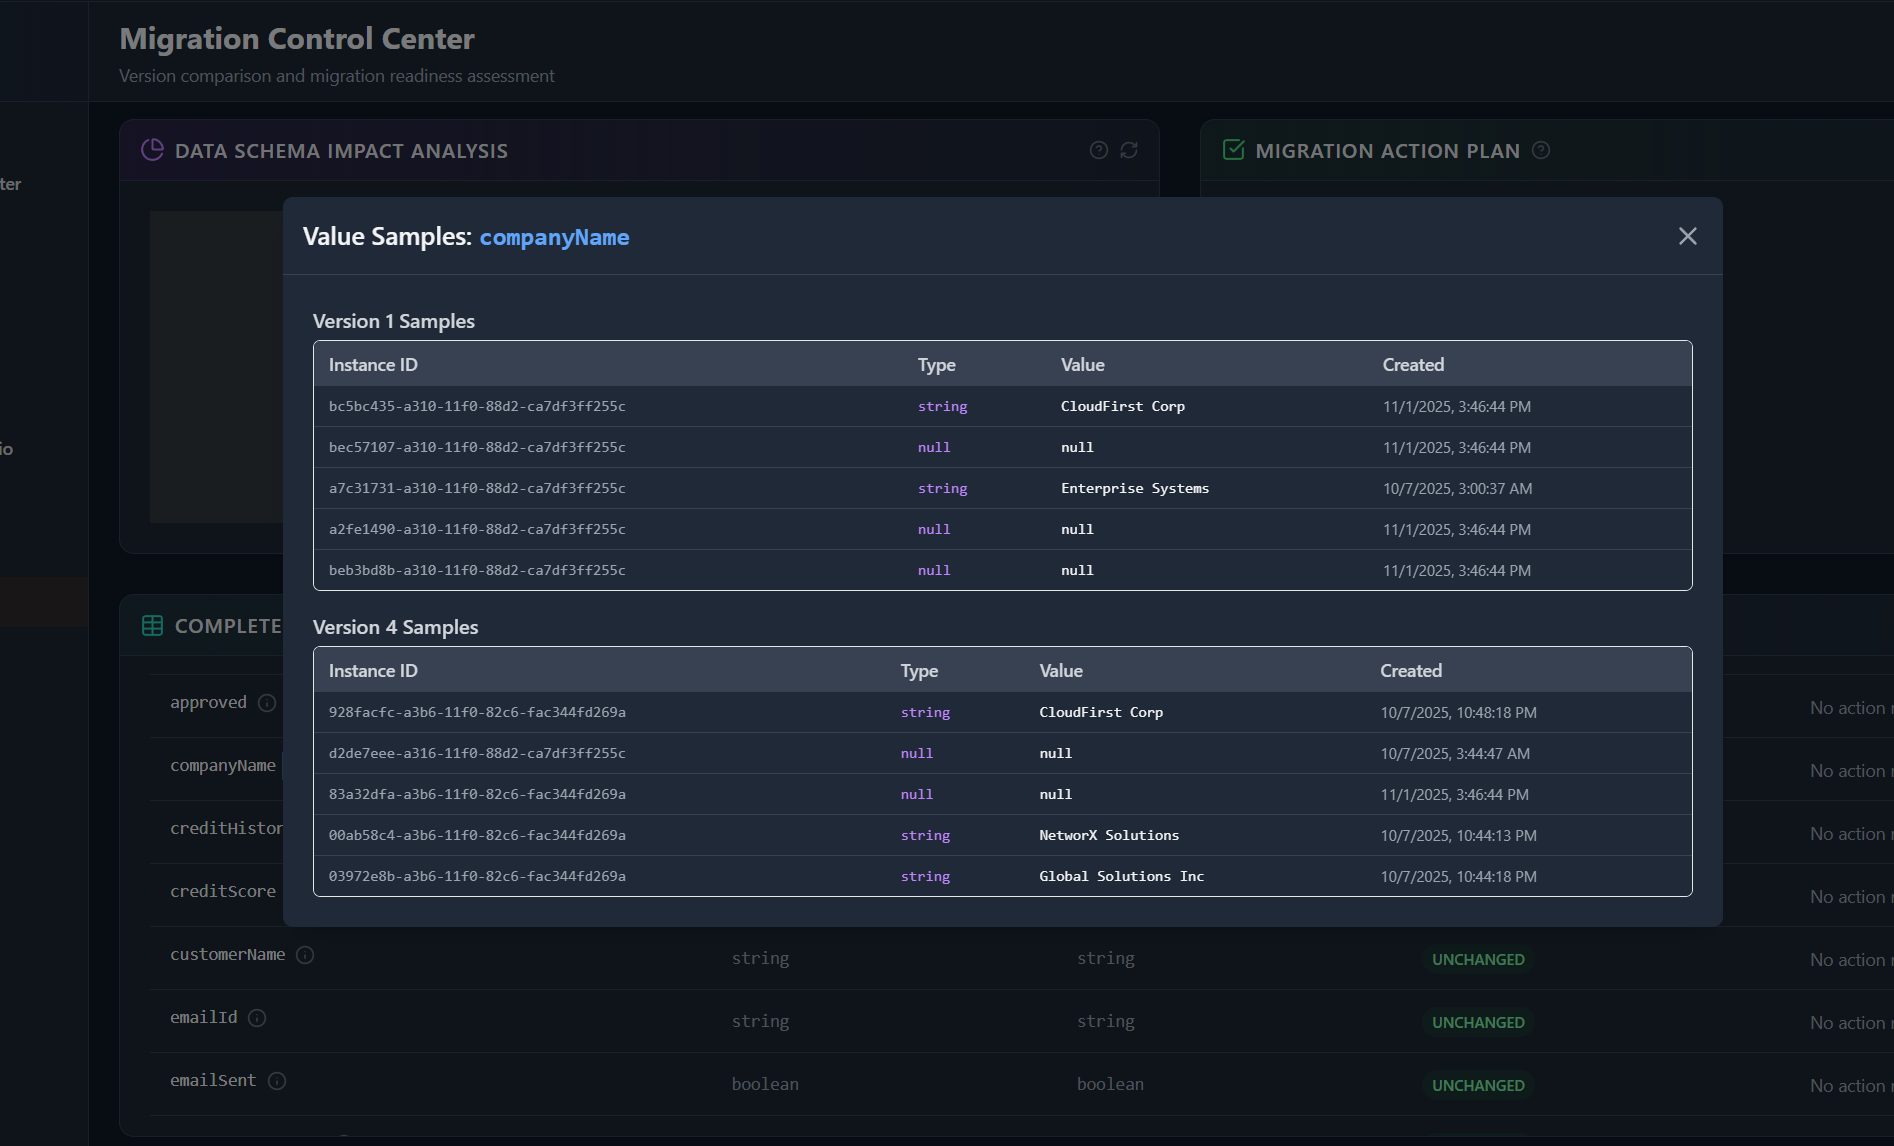
Task: Select companyName field in background table
Action: click(x=222, y=765)
